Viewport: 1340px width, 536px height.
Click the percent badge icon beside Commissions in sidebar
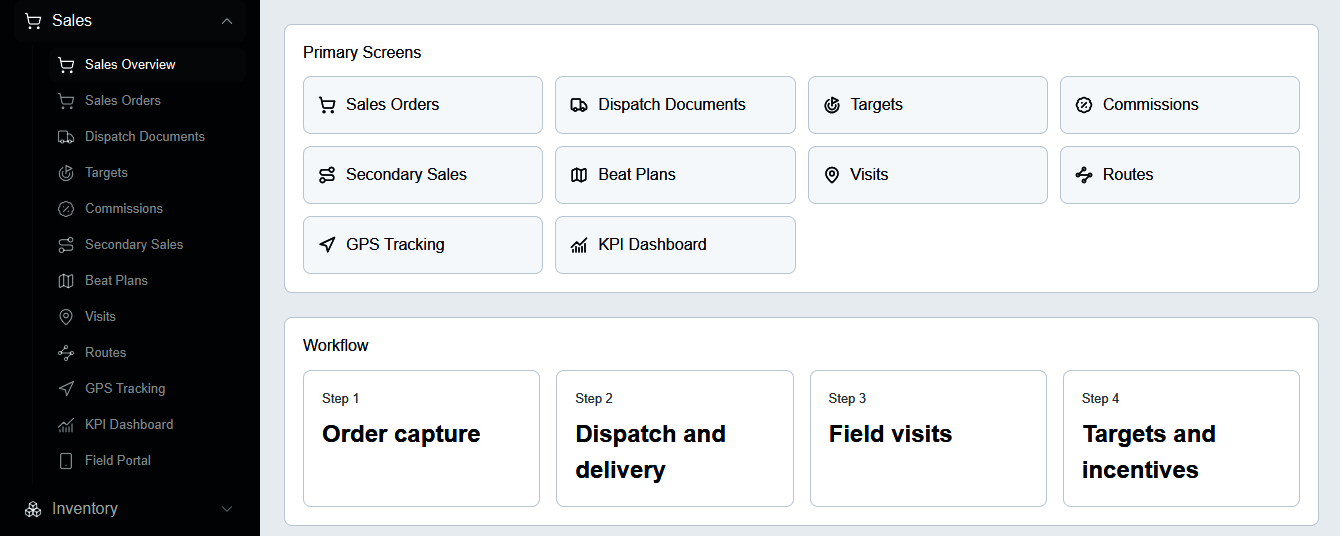[x=66, y=209]
